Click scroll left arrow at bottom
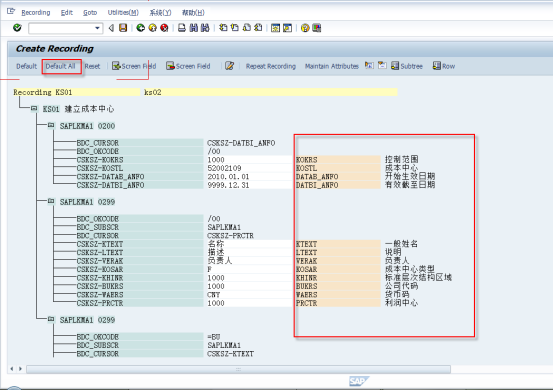 point(12,369)
